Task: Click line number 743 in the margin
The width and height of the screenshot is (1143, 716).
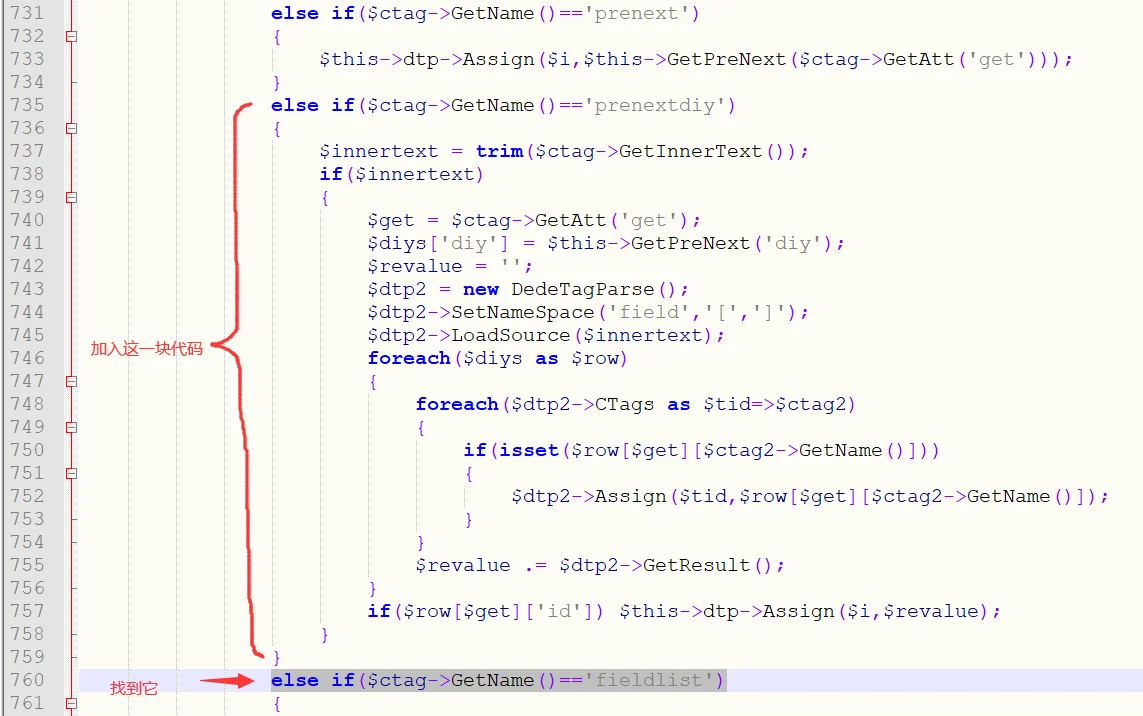Action: 27,289
